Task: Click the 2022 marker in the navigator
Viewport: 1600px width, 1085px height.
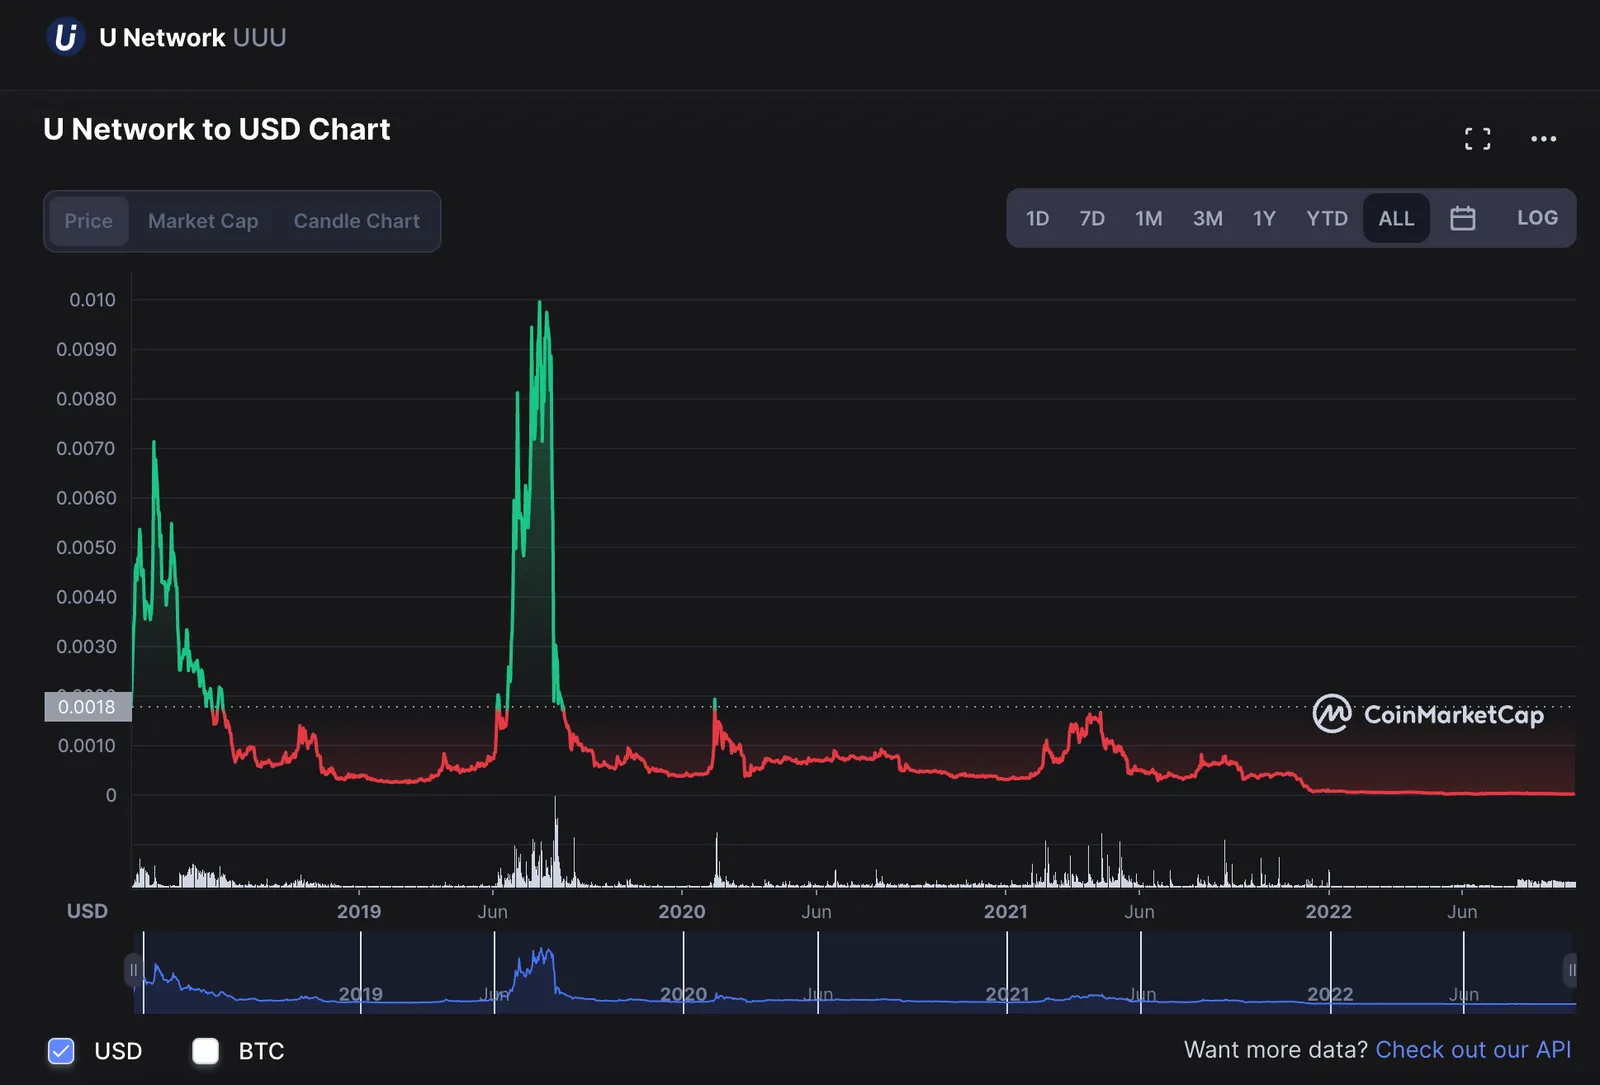Action: pyautogui.click(x=1330, y=994)
